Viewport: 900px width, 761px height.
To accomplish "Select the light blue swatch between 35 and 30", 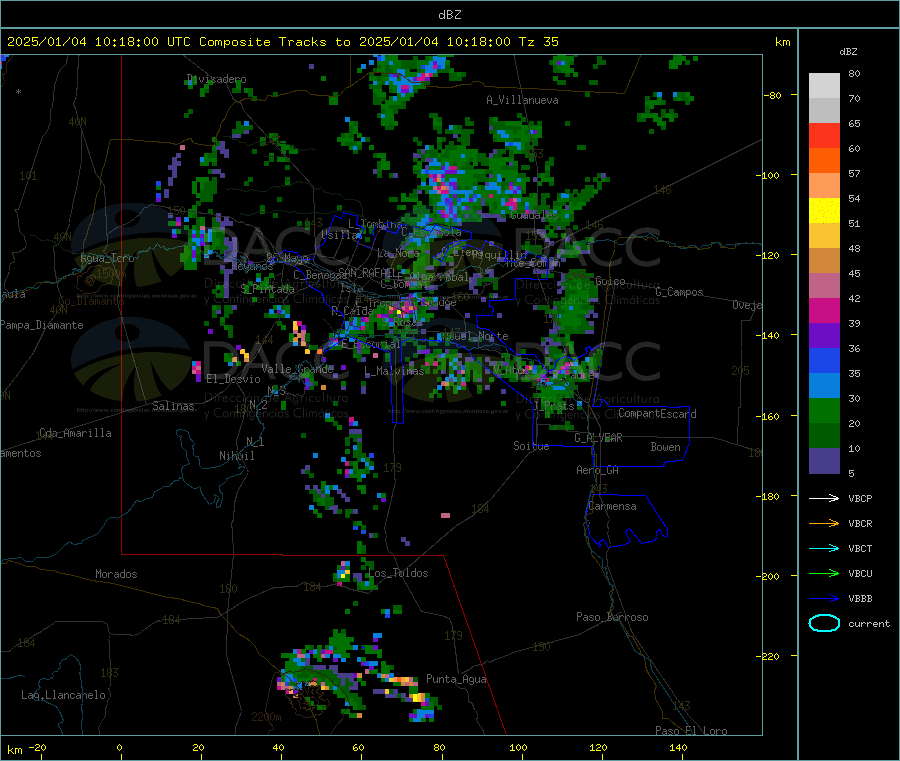I will tap(824, 386).
